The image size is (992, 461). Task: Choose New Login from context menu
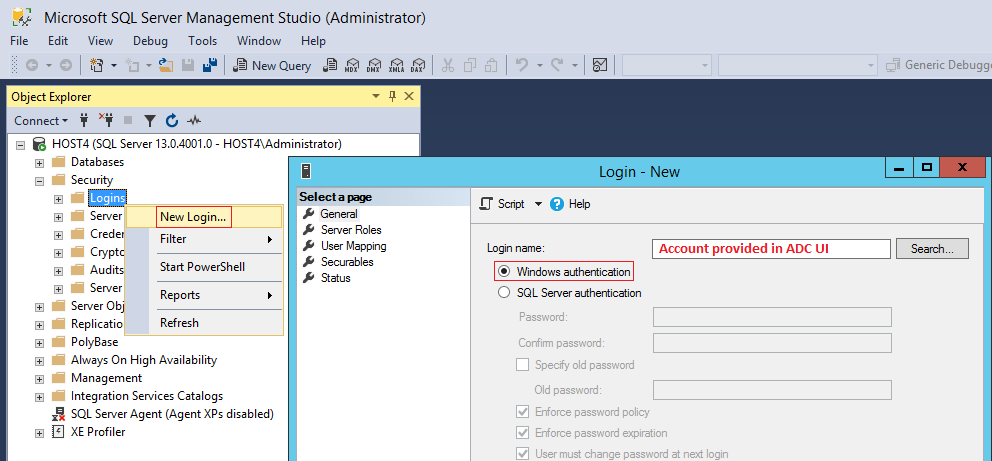pyautogui.click(x=194, y=216)
